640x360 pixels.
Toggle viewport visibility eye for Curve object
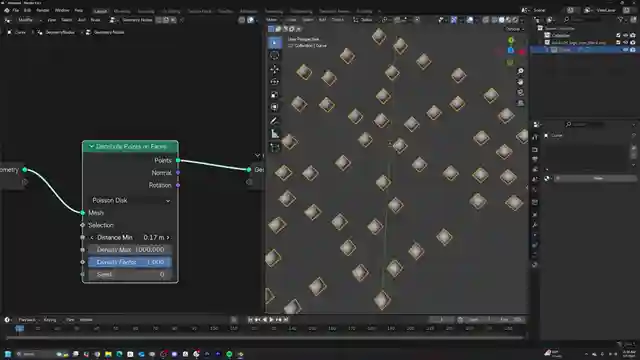pyautogui.click(x=625, y=50)
